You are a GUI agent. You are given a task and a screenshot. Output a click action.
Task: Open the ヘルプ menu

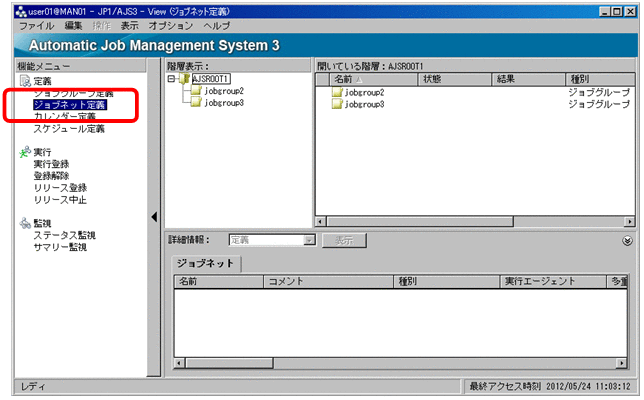click(217, 26)
